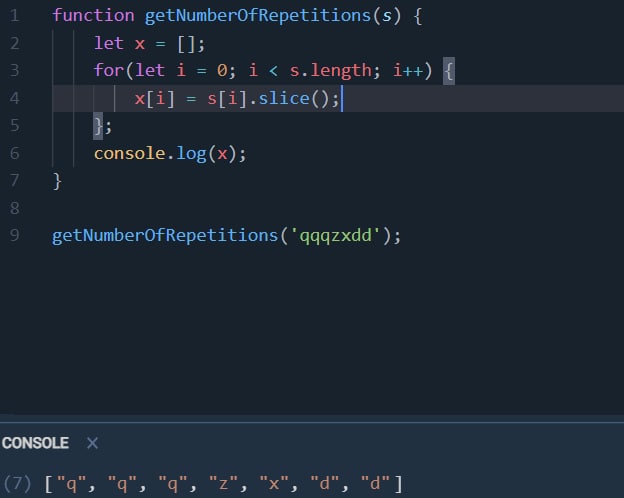Click 'i++' in the for loop
This screenshot has height=498, width=624.
408,70
